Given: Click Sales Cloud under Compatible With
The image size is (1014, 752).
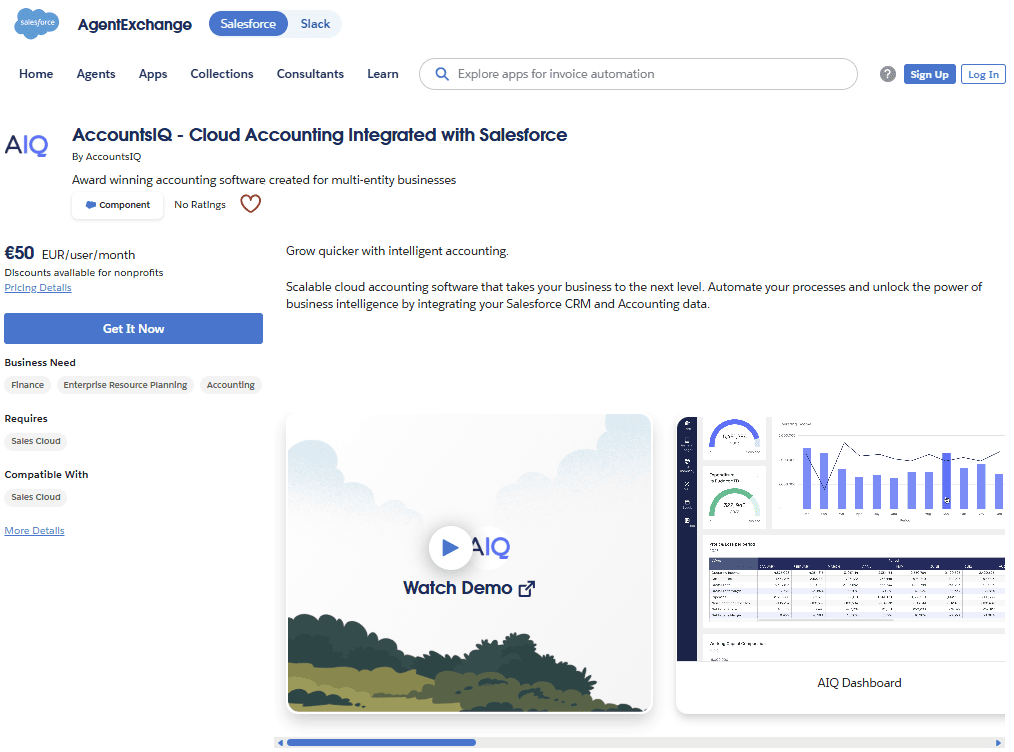Looking at the screenshot, I should tap(36, 497).
